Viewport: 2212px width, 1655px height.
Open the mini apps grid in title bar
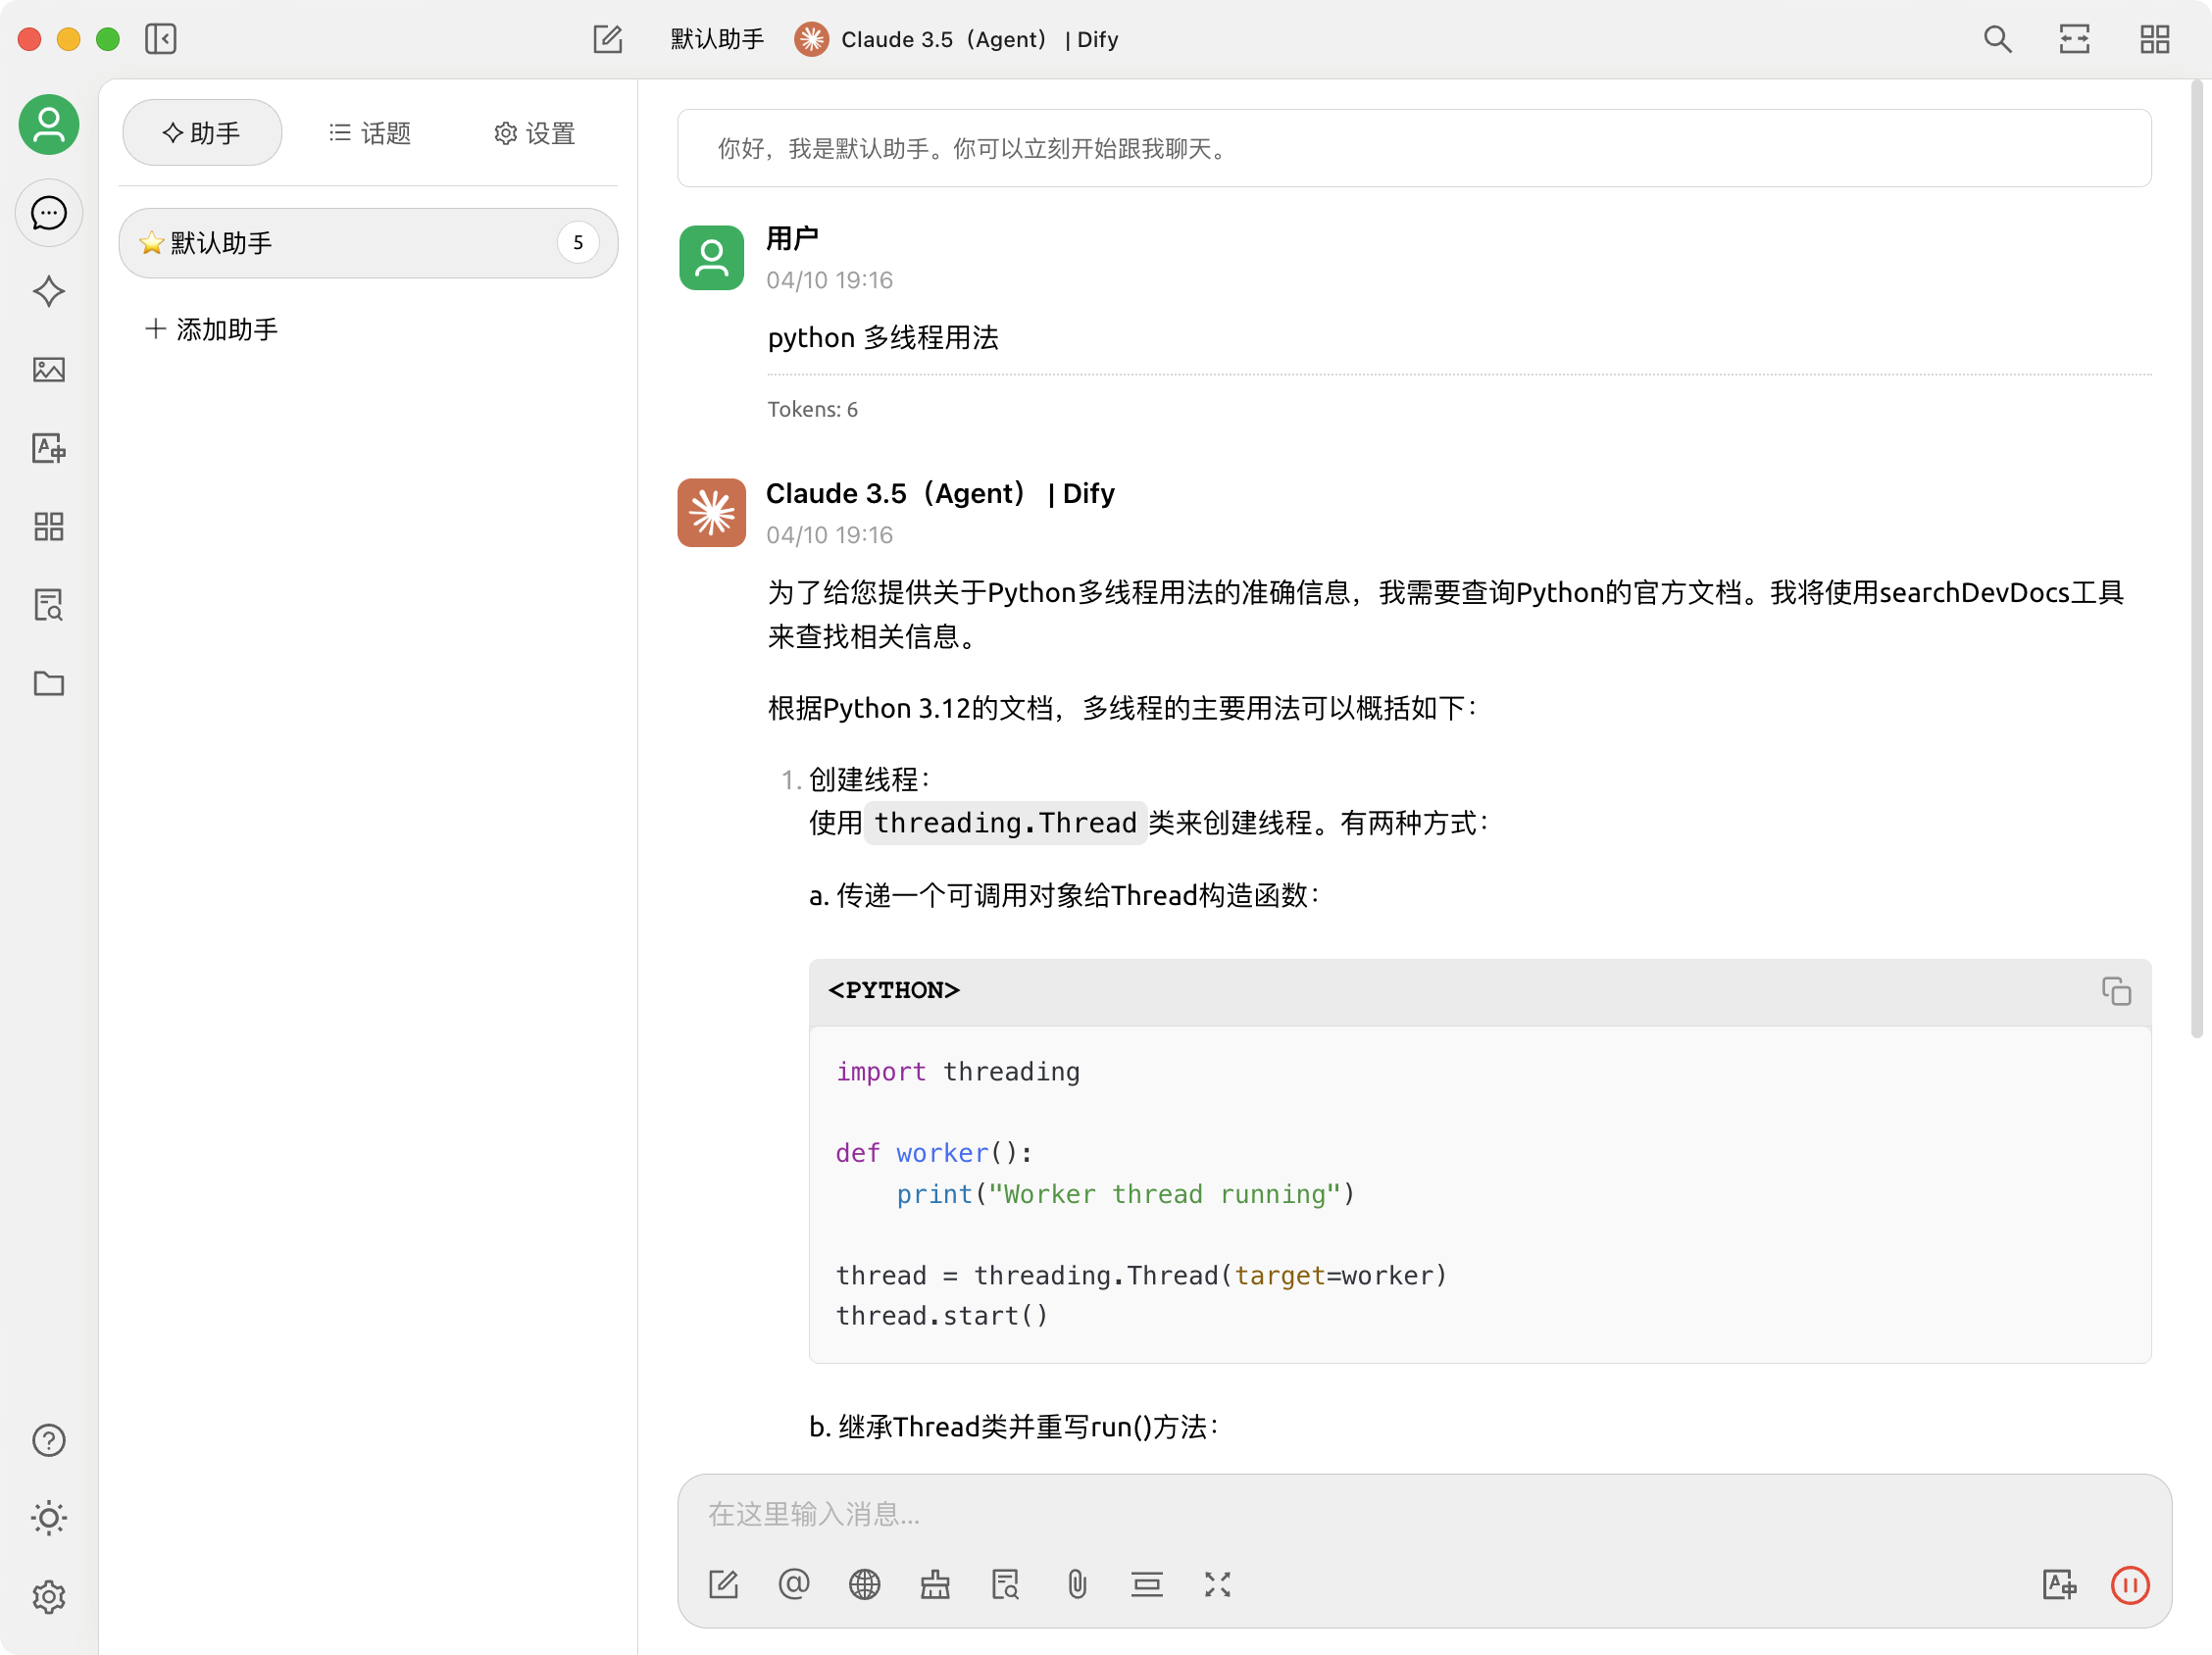tap(2154, 39)
